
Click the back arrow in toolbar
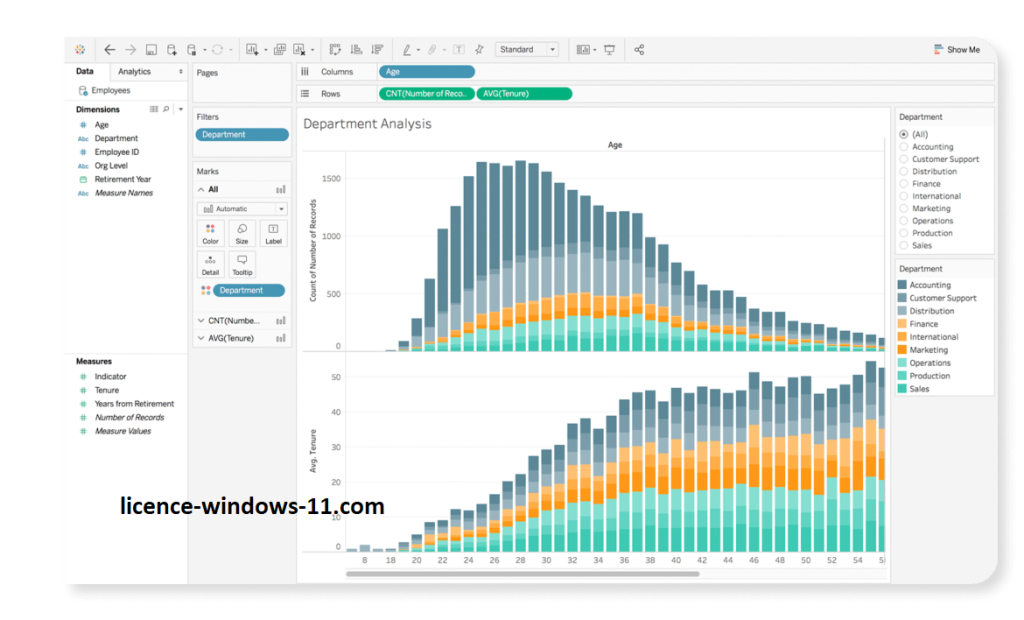click(x=109, y=49)
